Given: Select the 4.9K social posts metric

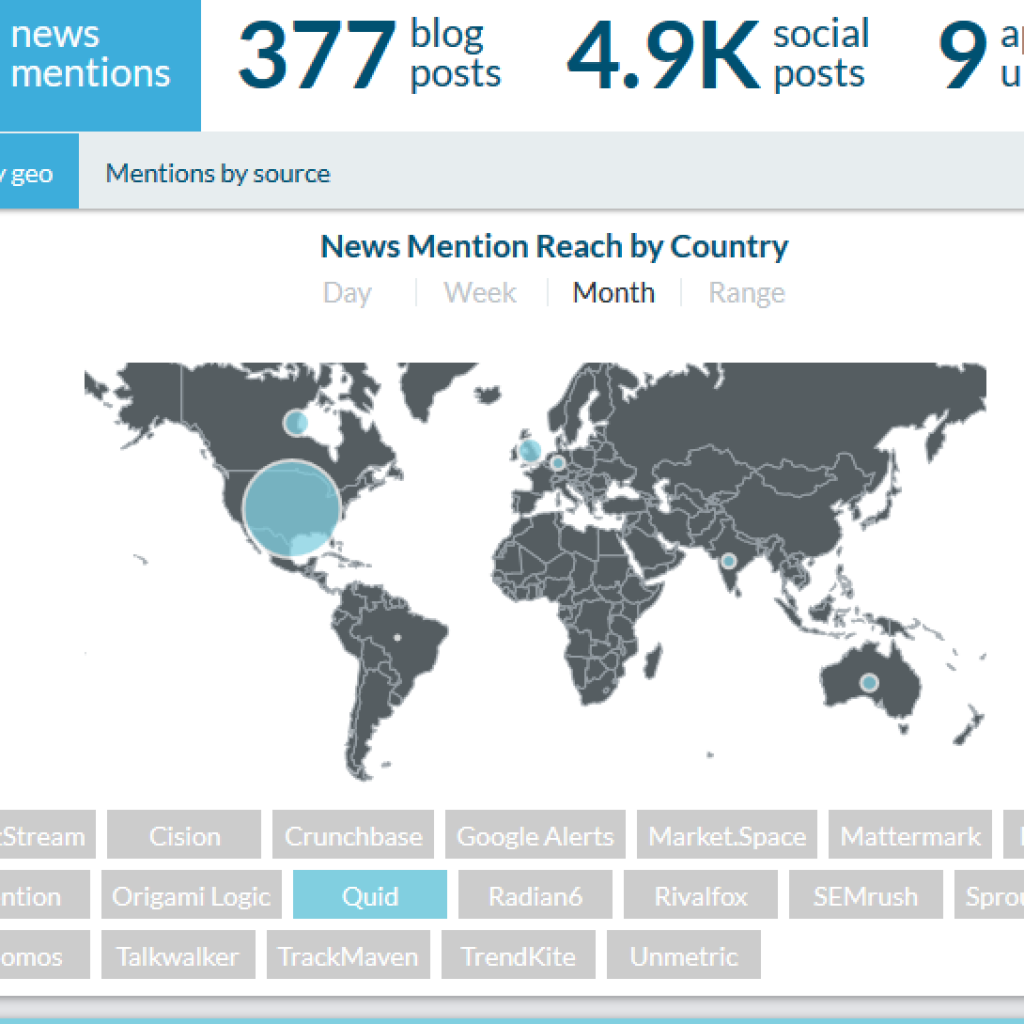Looking at the screenshot, I should tap(718, 54).
